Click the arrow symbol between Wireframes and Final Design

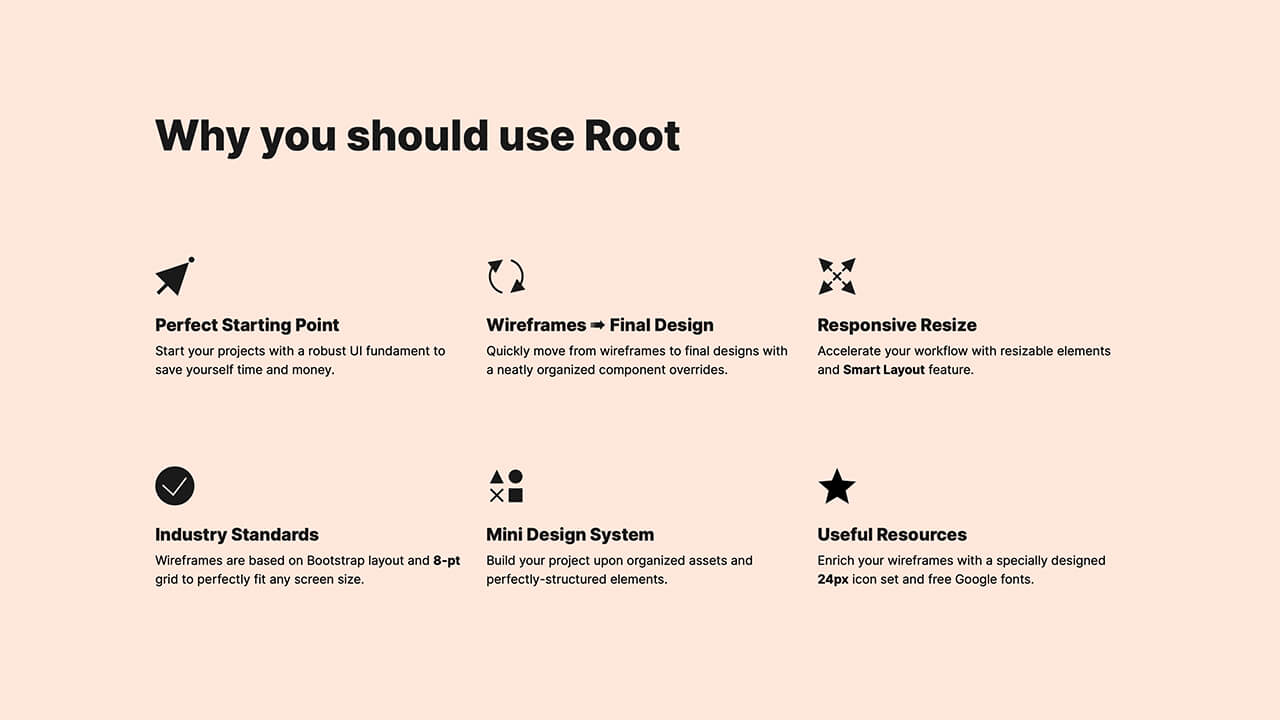click(x=598, y=325)
